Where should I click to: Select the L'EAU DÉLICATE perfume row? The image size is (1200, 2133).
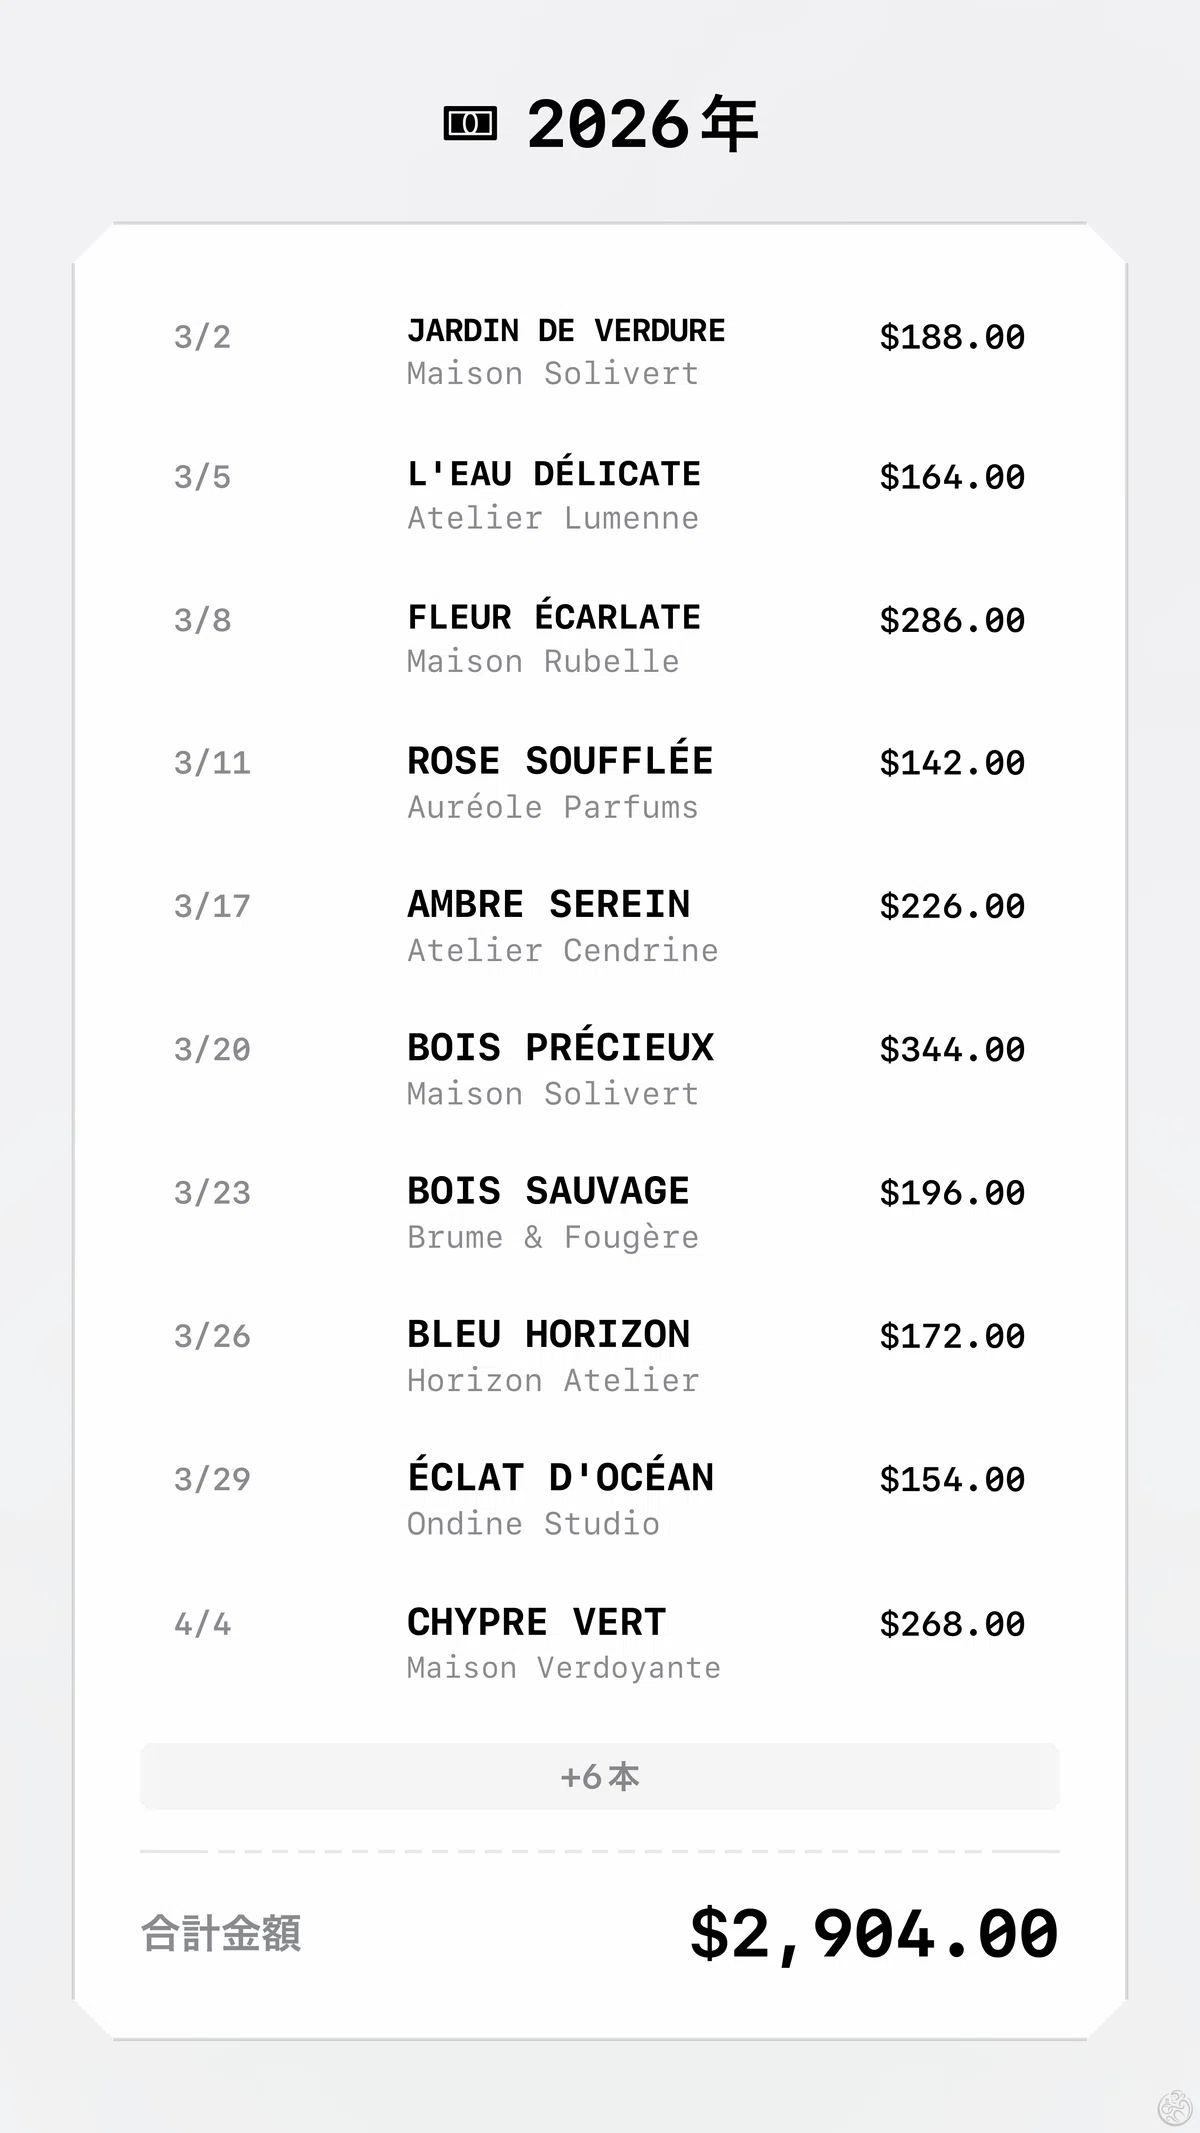[600, 495]
